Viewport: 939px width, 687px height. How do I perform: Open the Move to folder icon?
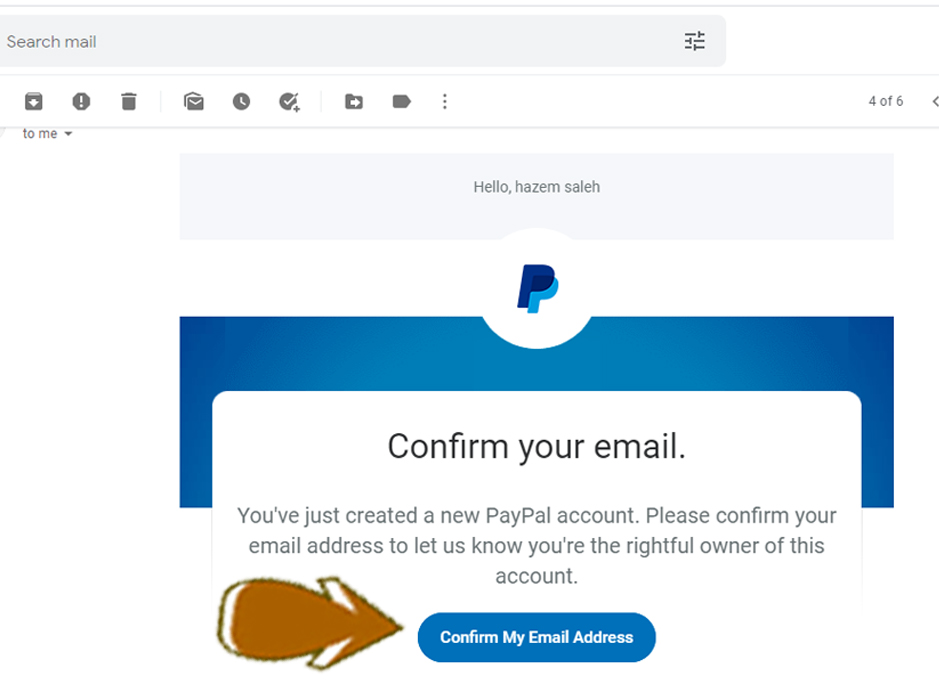click(354, 101)
